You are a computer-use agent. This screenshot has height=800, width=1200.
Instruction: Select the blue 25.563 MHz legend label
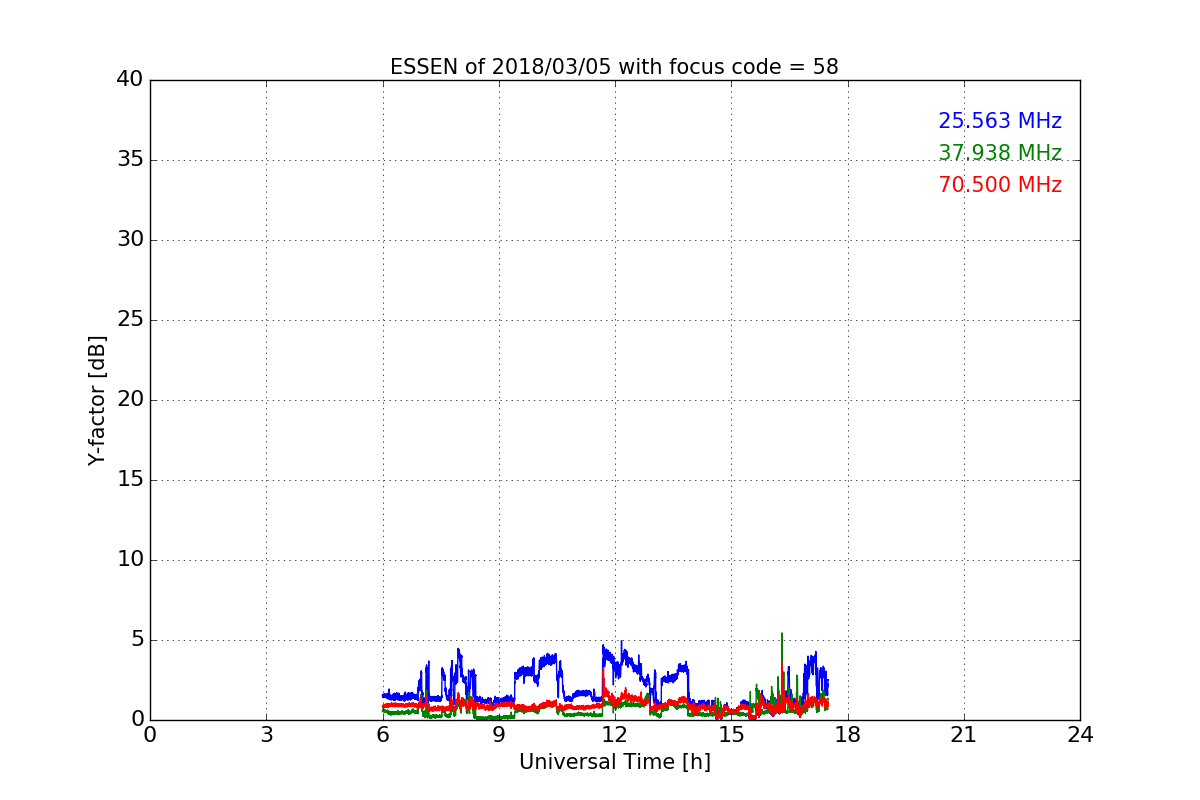click(1000, 121)
